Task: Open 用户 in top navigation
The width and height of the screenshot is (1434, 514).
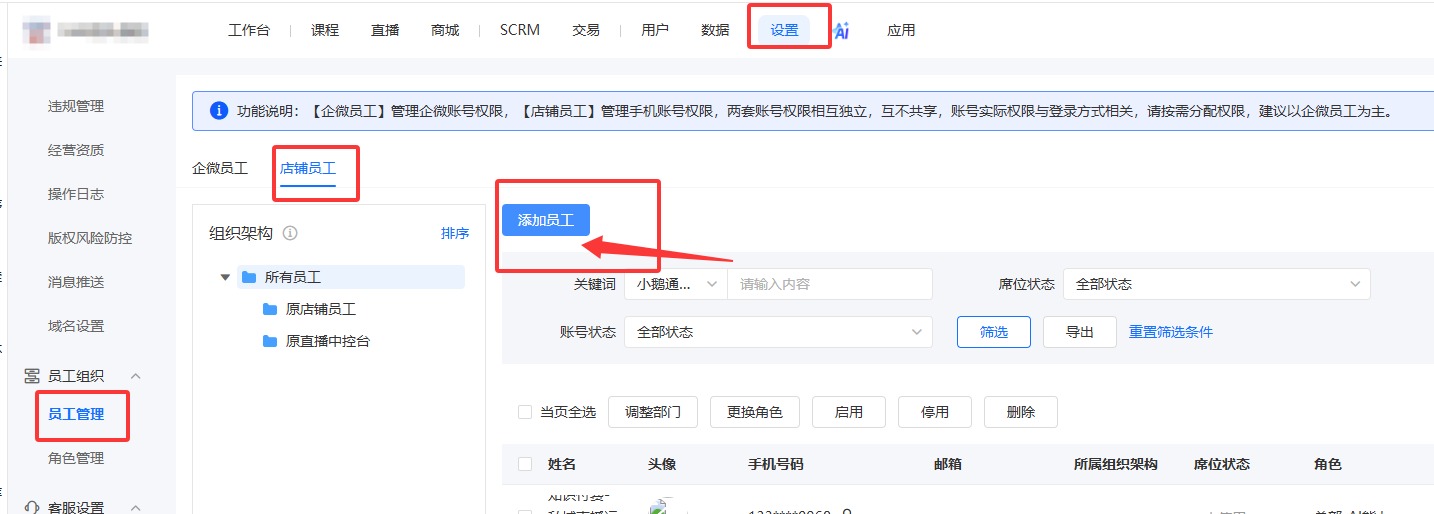Action: click(655, 30)
